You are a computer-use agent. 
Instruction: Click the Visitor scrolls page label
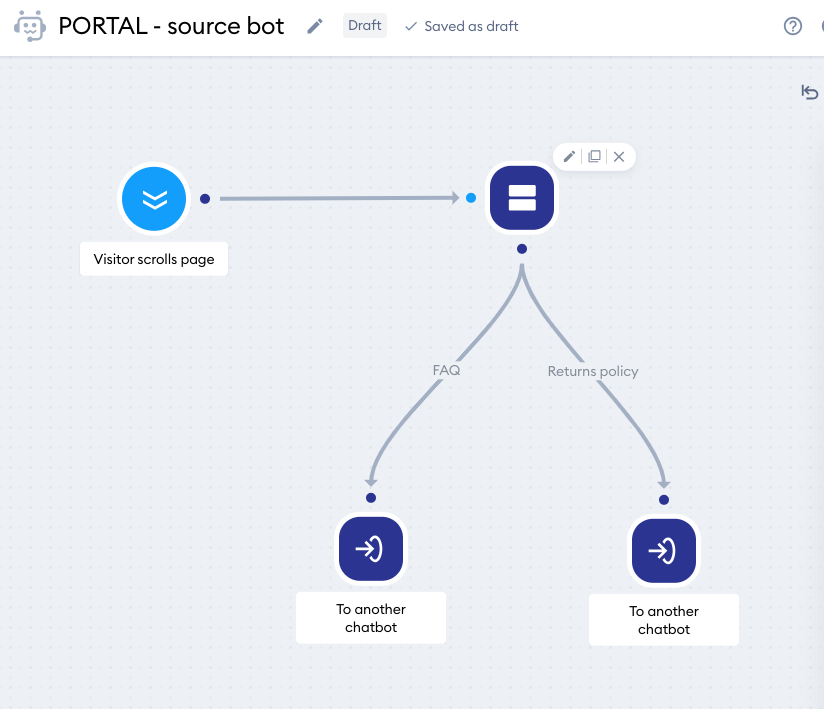pyautogui.click(x=154, y=259)
